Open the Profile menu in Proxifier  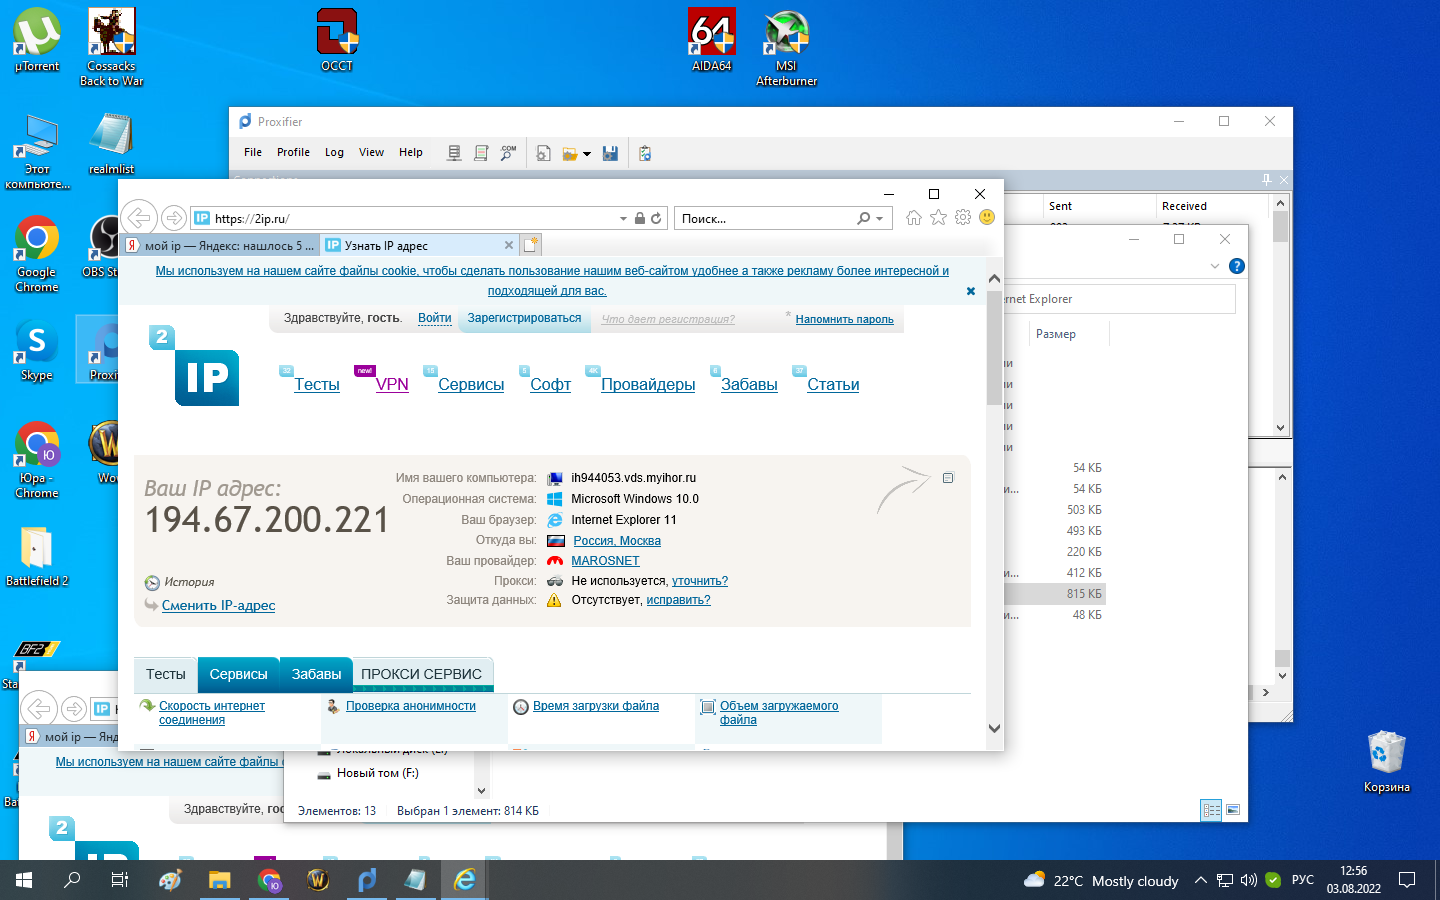pos(293,153)
